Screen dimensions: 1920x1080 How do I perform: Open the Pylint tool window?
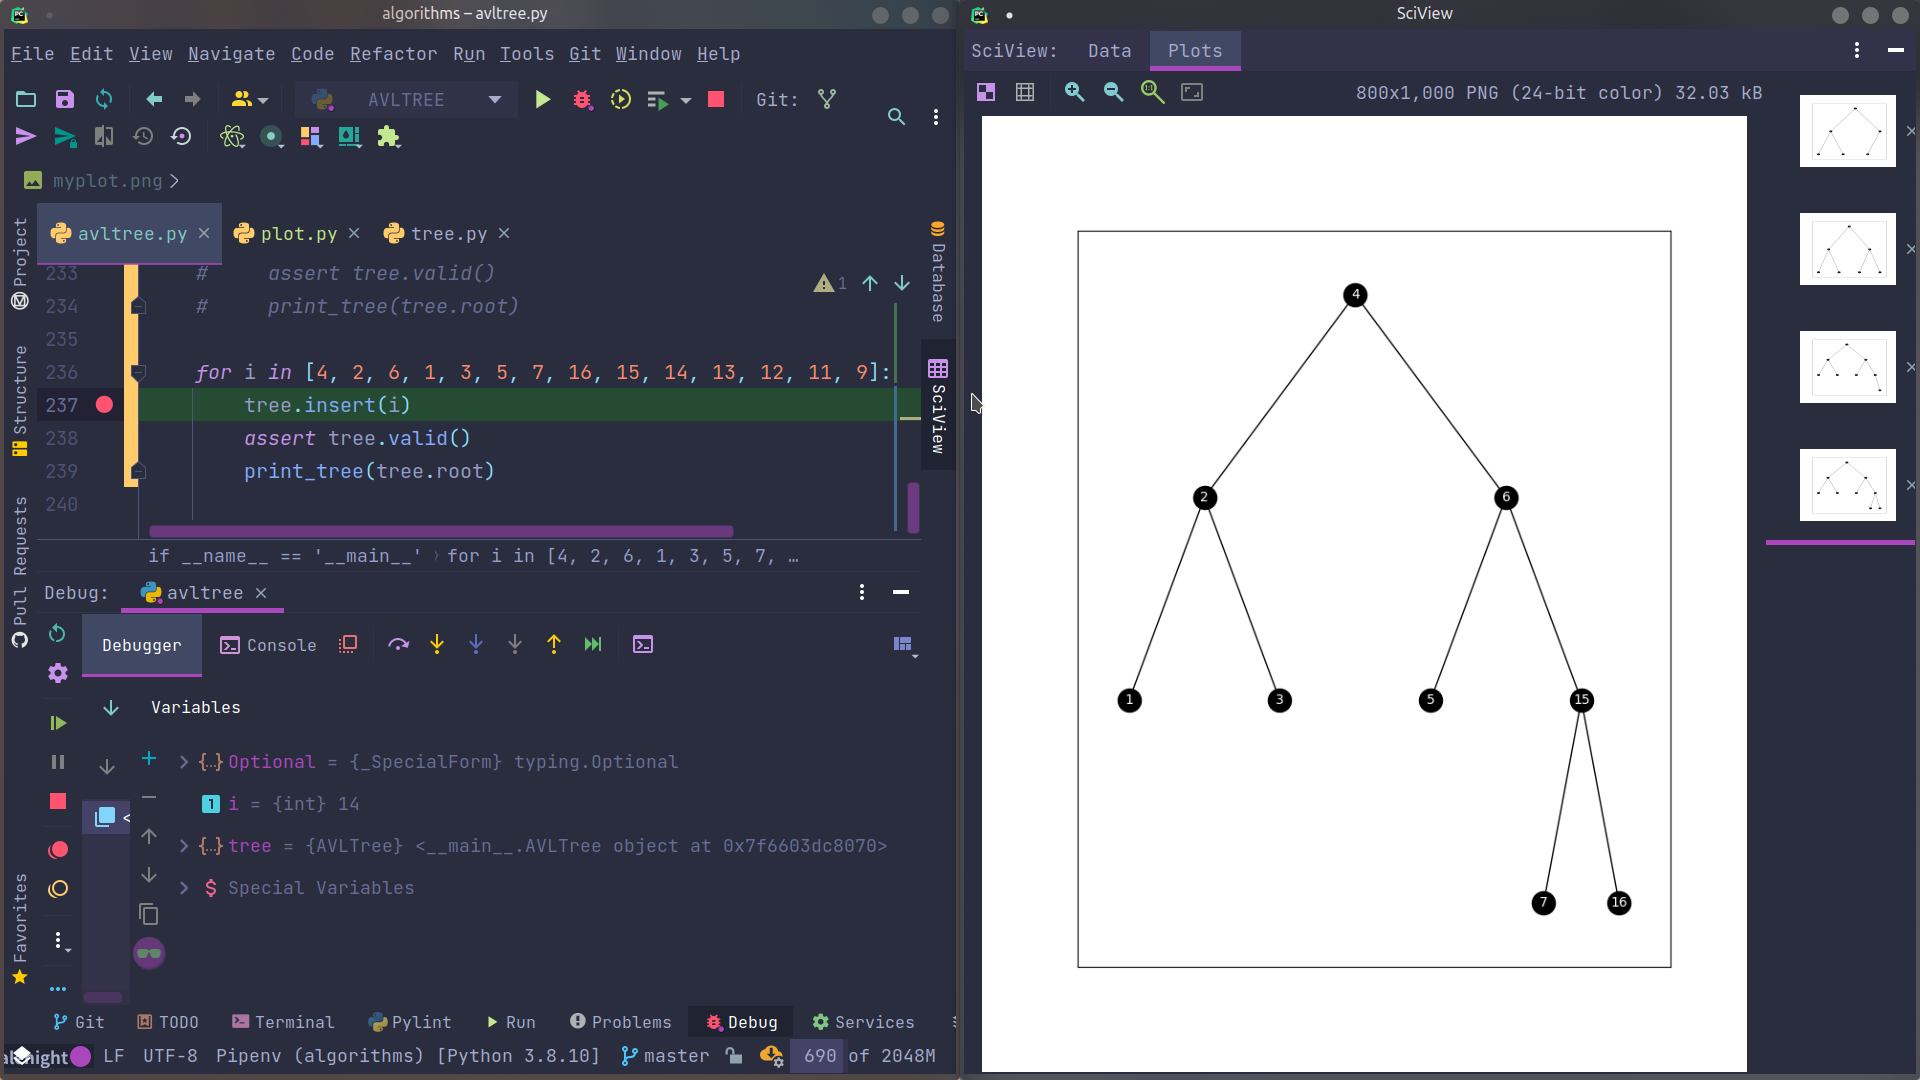pyautogui.click(x=410, y=1022)
